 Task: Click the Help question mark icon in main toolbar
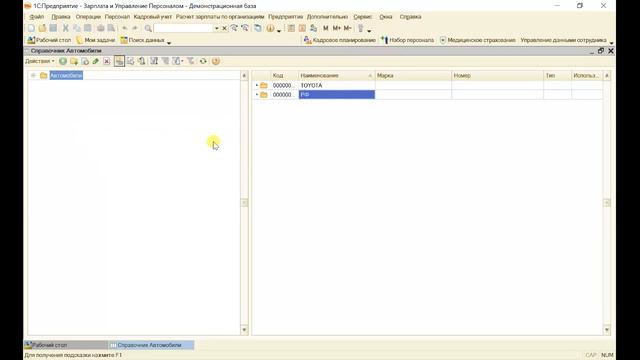click(x=270, y=28)
